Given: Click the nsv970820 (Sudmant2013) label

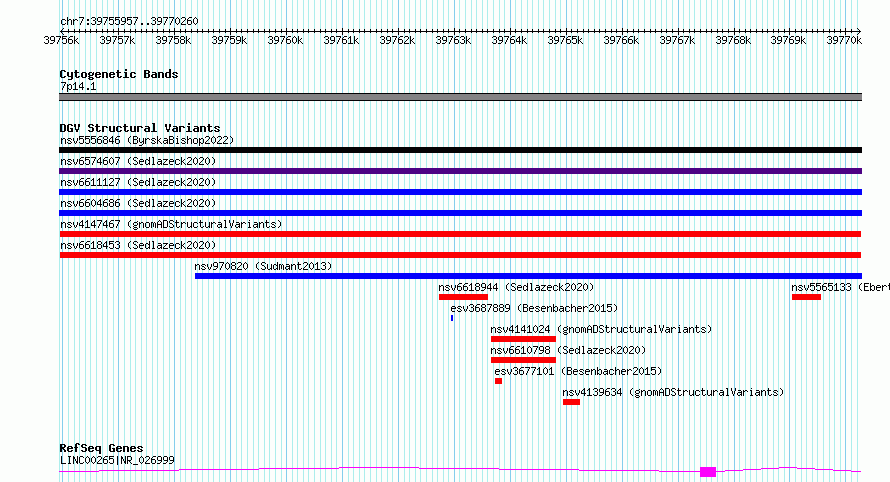Looking at the screenshot, I should pos(263,266).
